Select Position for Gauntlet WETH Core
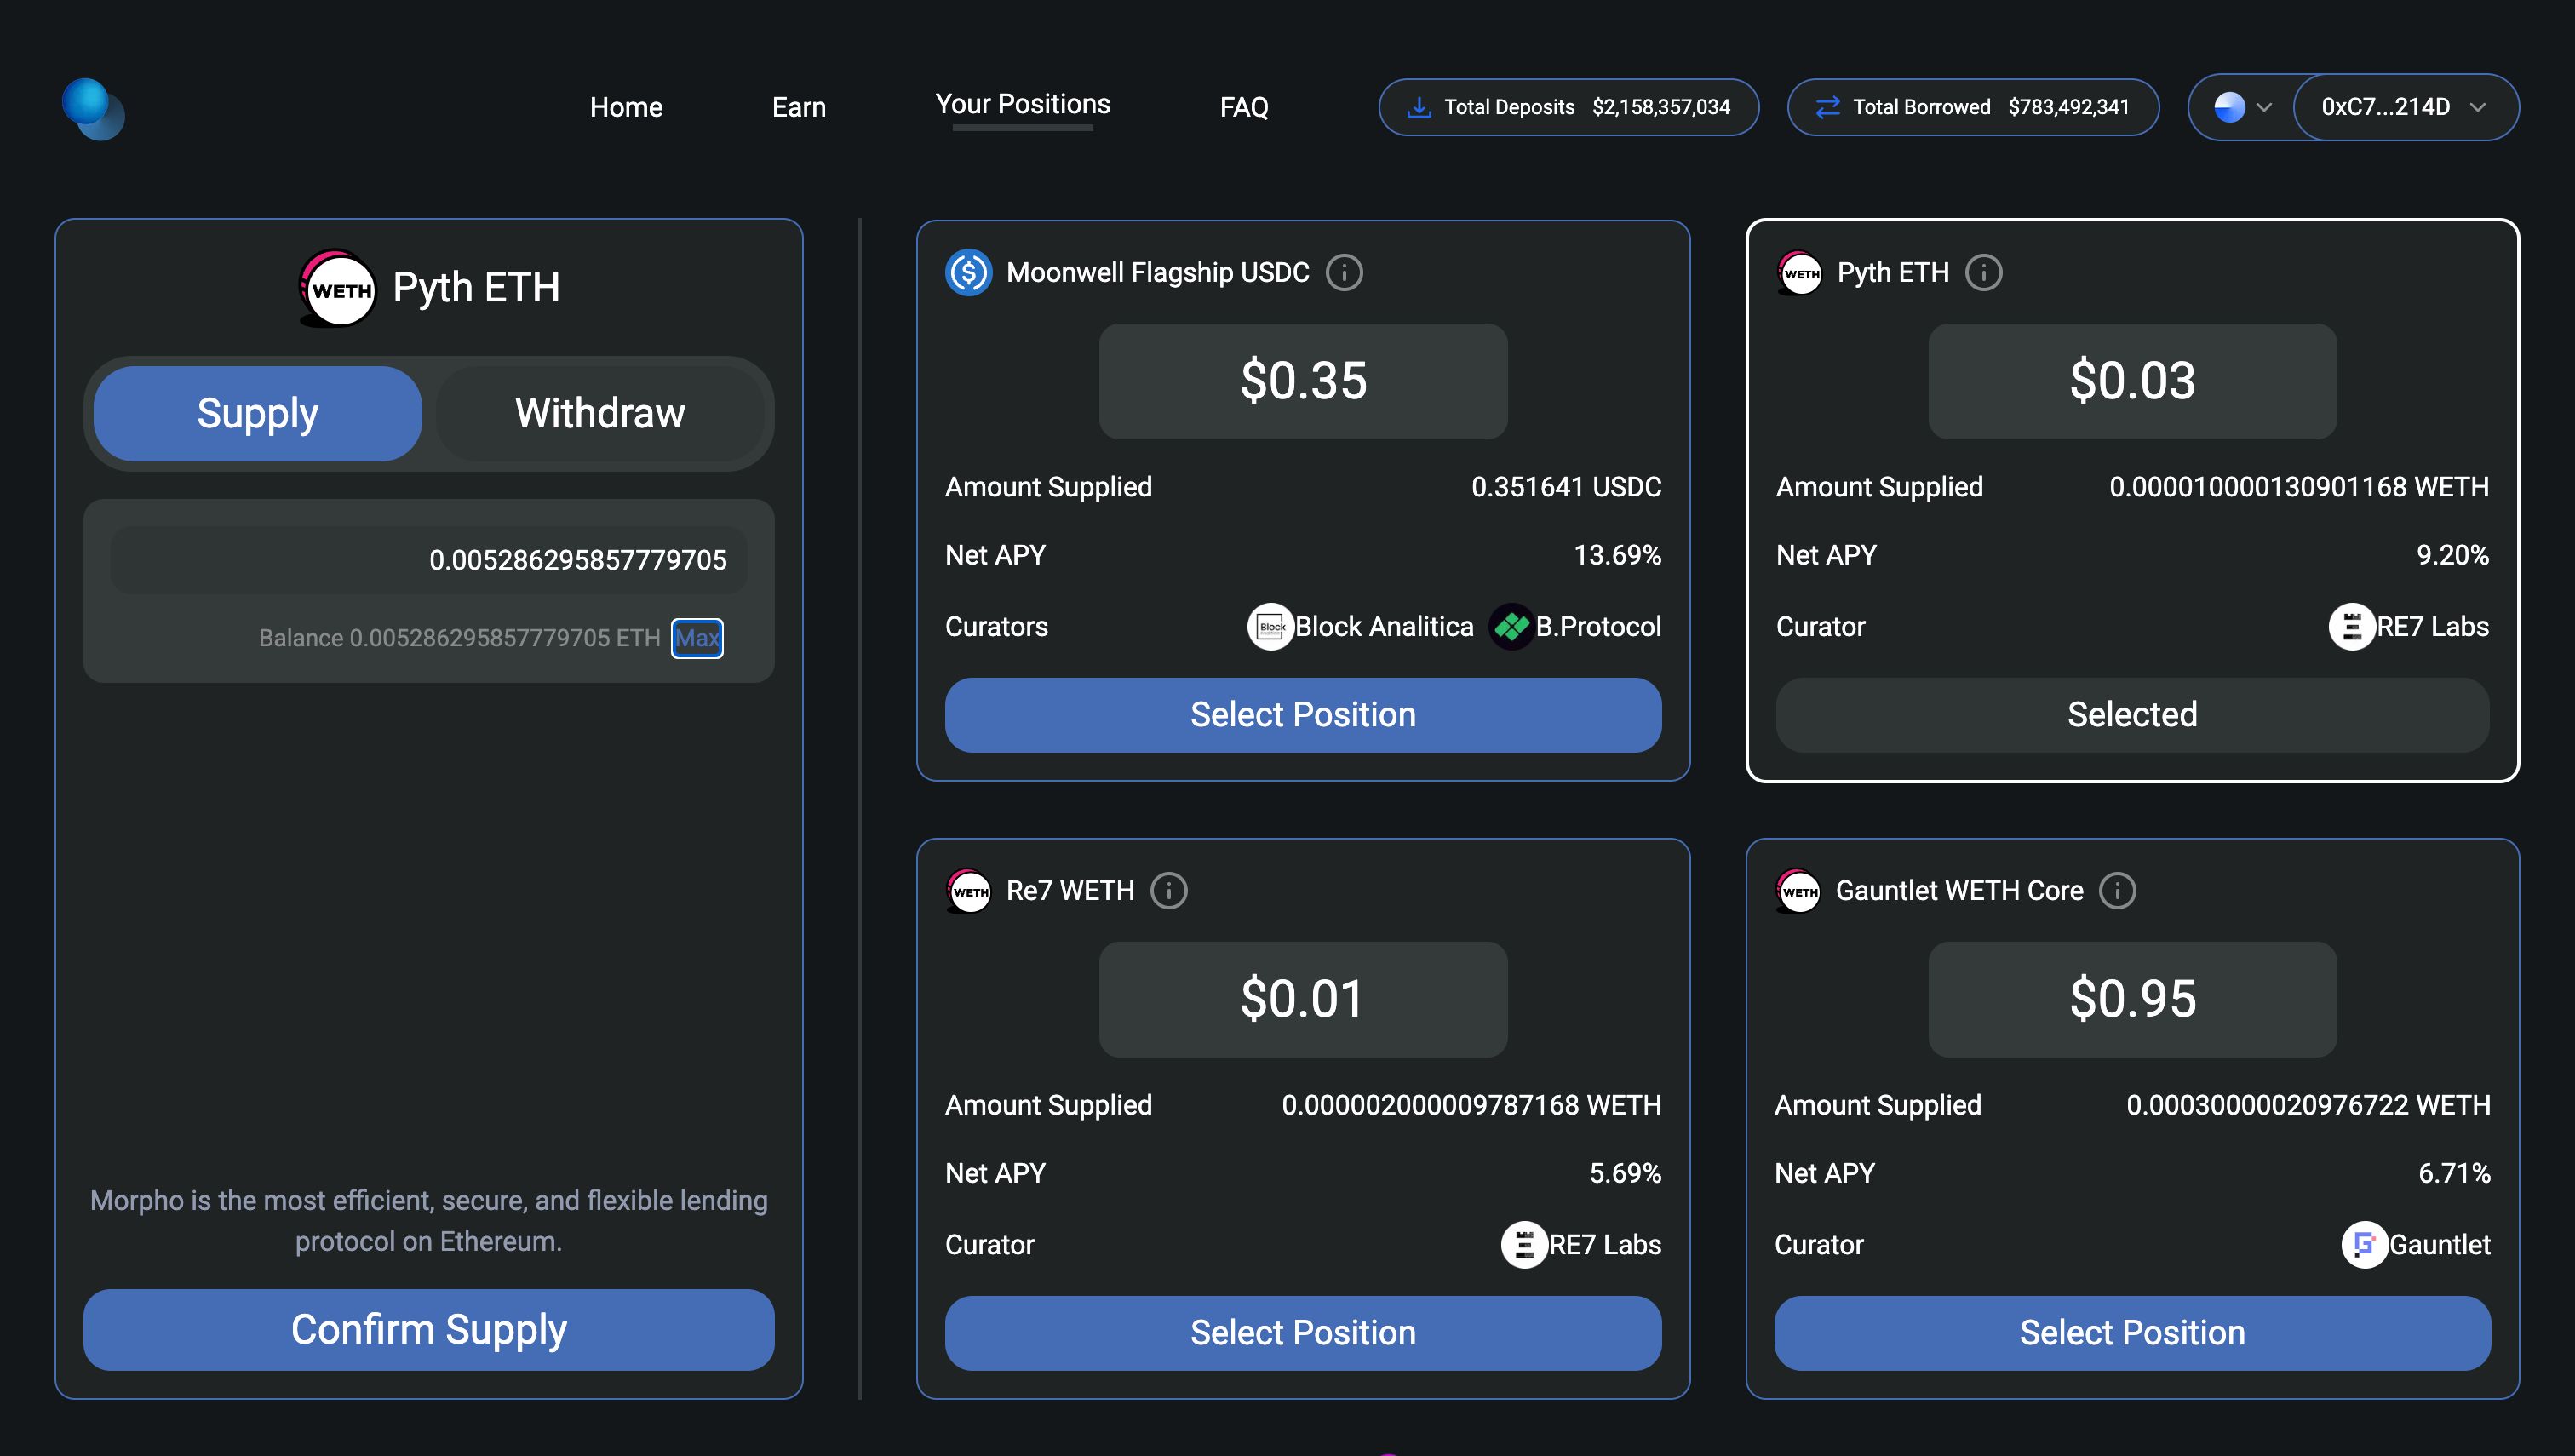This screenshot has width=2575, height=1456. [x=2132, y=1333]
